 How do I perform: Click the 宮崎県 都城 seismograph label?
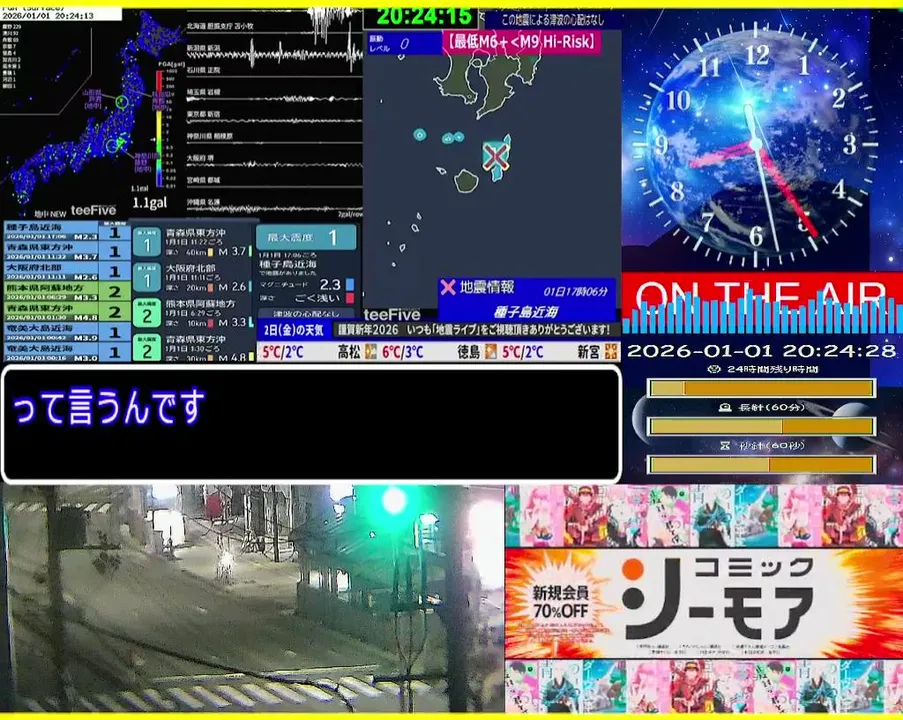[x=203, y=180]
